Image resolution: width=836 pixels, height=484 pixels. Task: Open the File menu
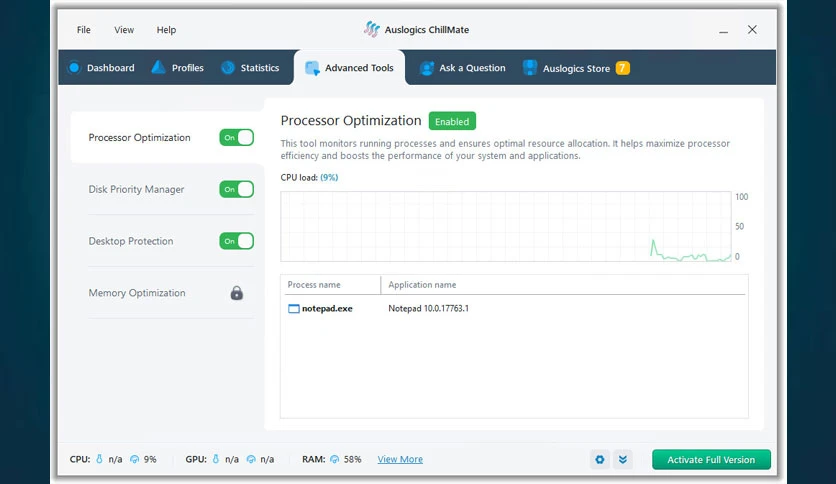[x=83, y=30]
